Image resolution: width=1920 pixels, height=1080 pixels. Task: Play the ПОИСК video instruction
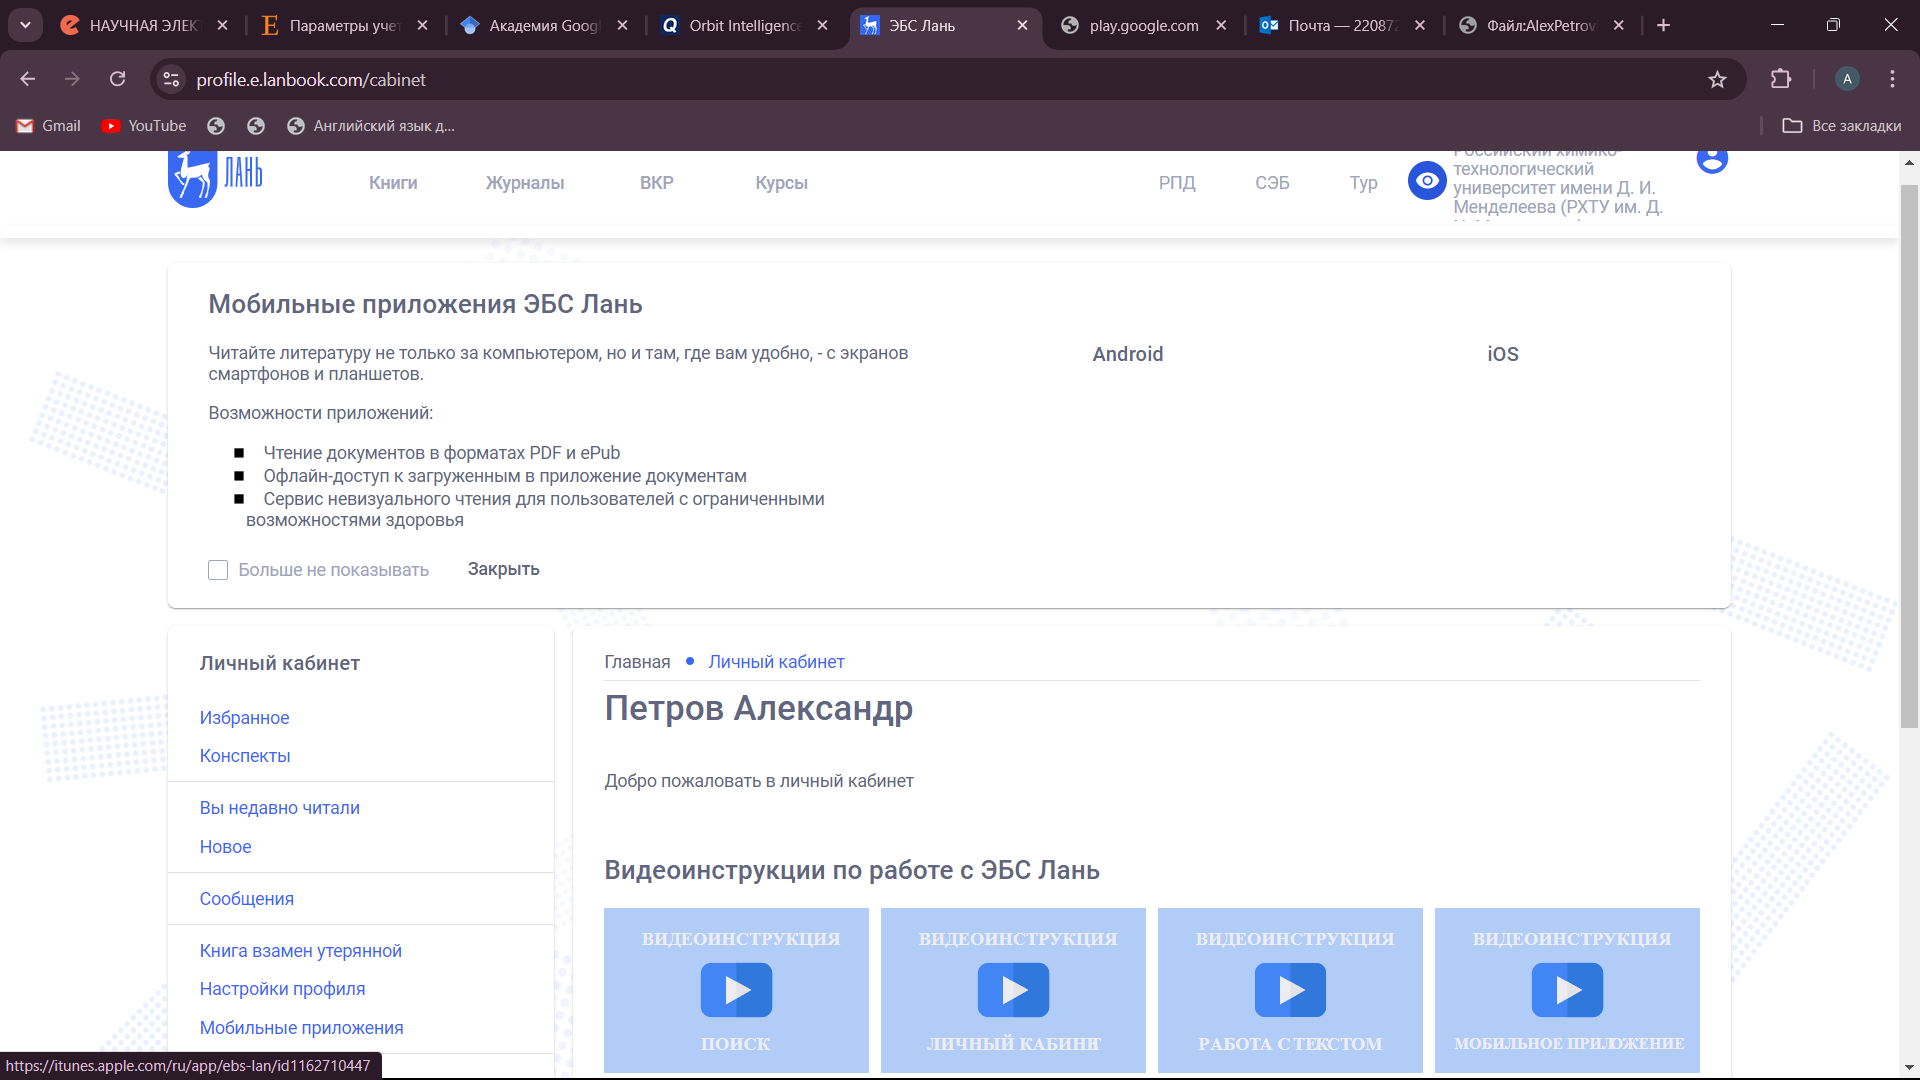pyautogui.click(x=736, y=990)
